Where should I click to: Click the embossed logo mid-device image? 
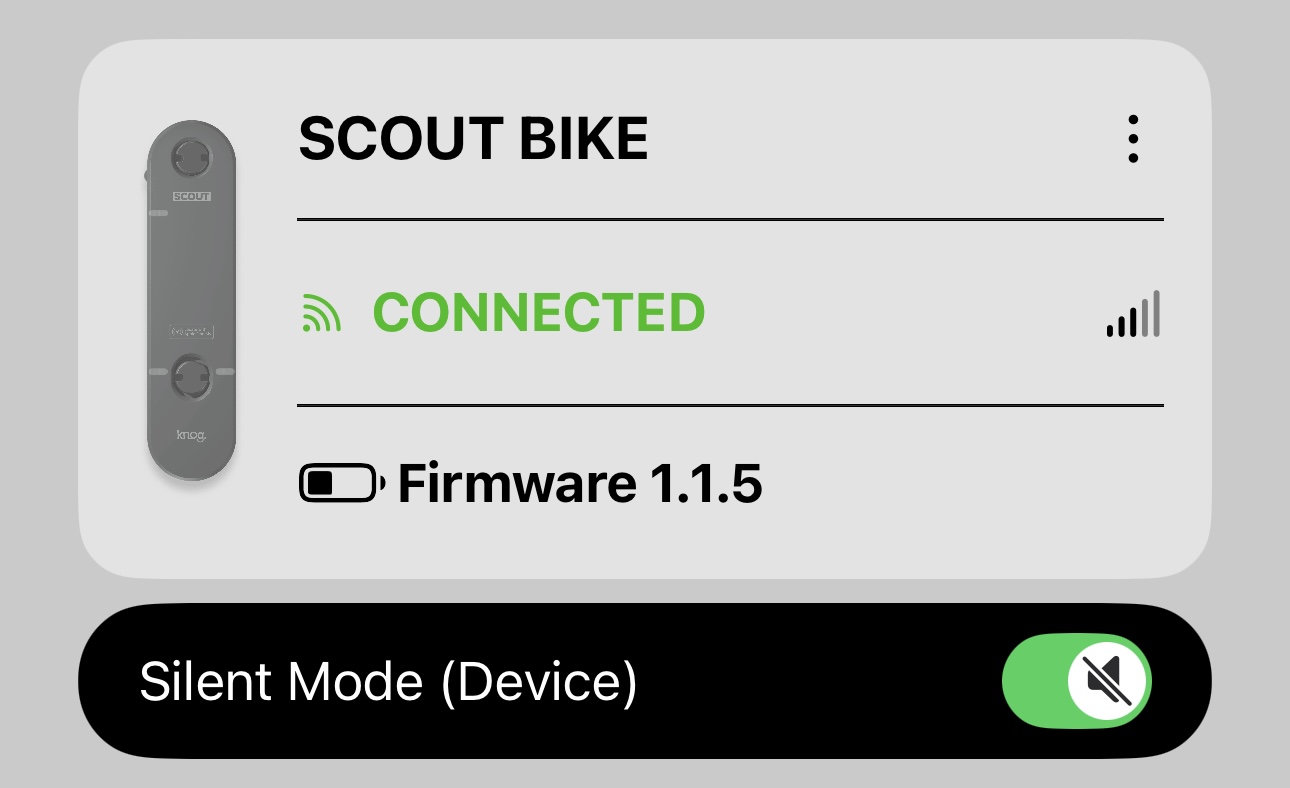191,331
